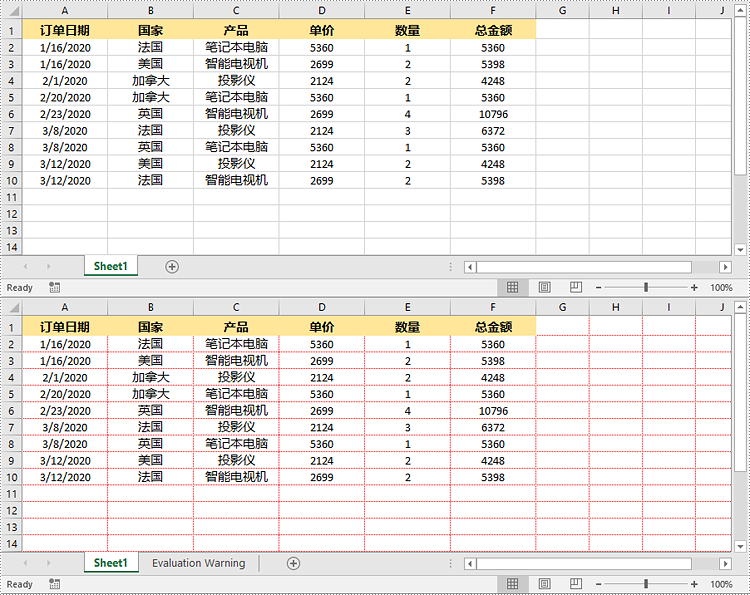The height and width of the screenshot is (595, 750).
Task: Click top workbook's horizontal scroll left arrow
Action: pyautogui.click(x=470, y=267)
